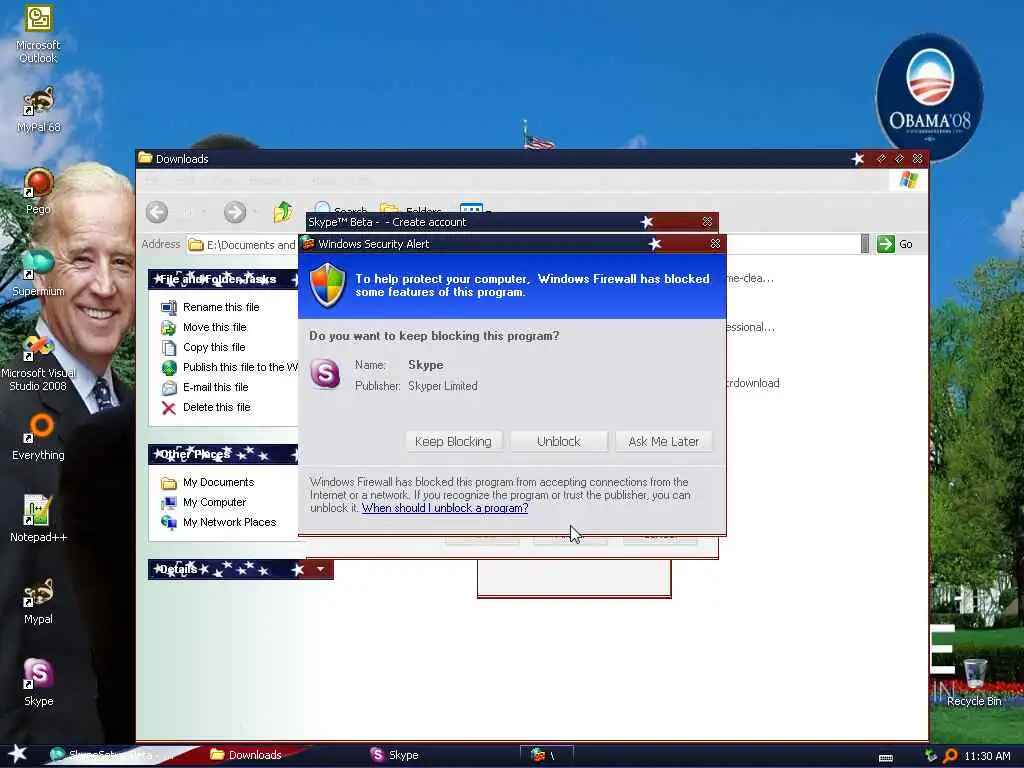Select the Mypal desktop icon

[x=38, y=601]
